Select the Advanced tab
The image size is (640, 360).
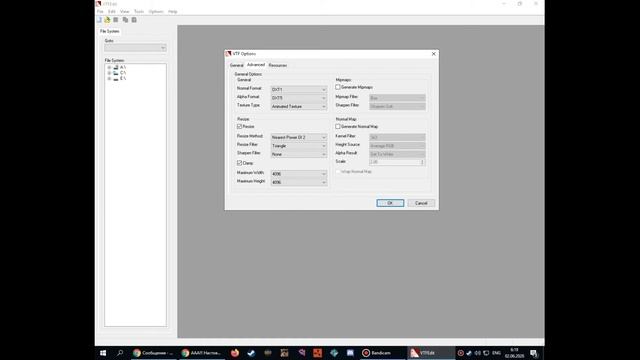(x=256, y=64)
